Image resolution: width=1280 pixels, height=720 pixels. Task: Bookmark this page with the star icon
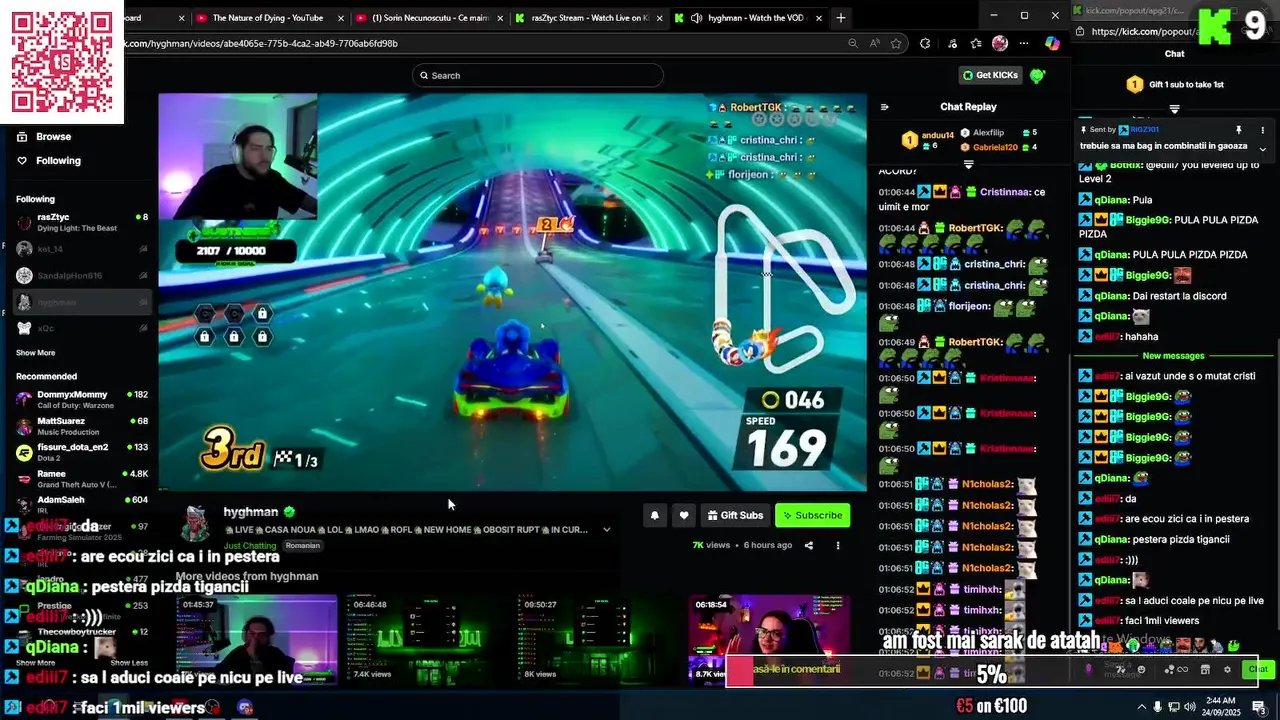[896, 43]
